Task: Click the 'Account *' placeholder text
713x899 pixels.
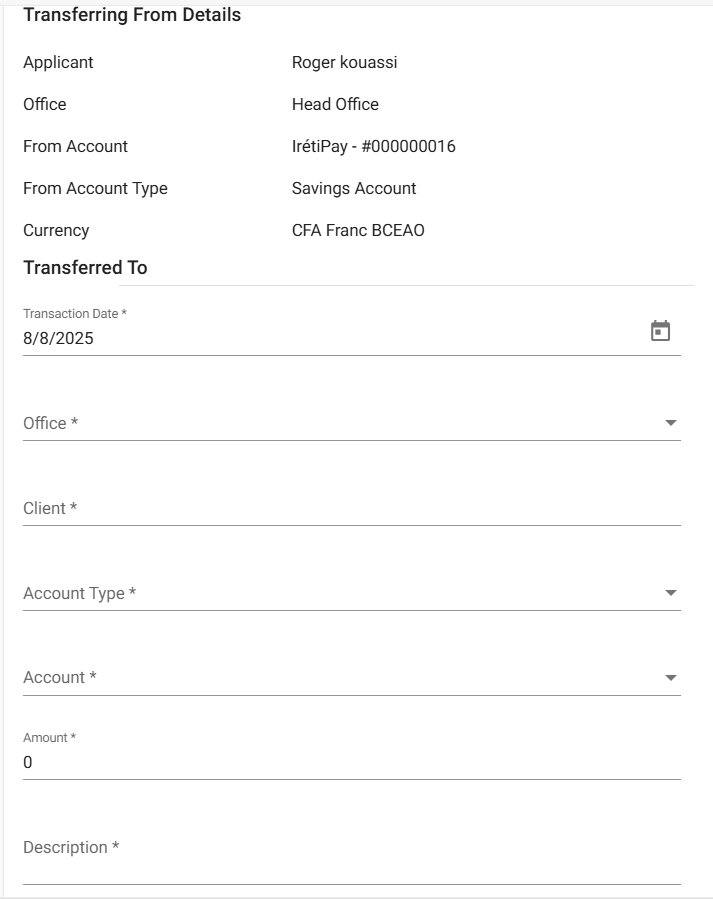Action: point(60,677)
